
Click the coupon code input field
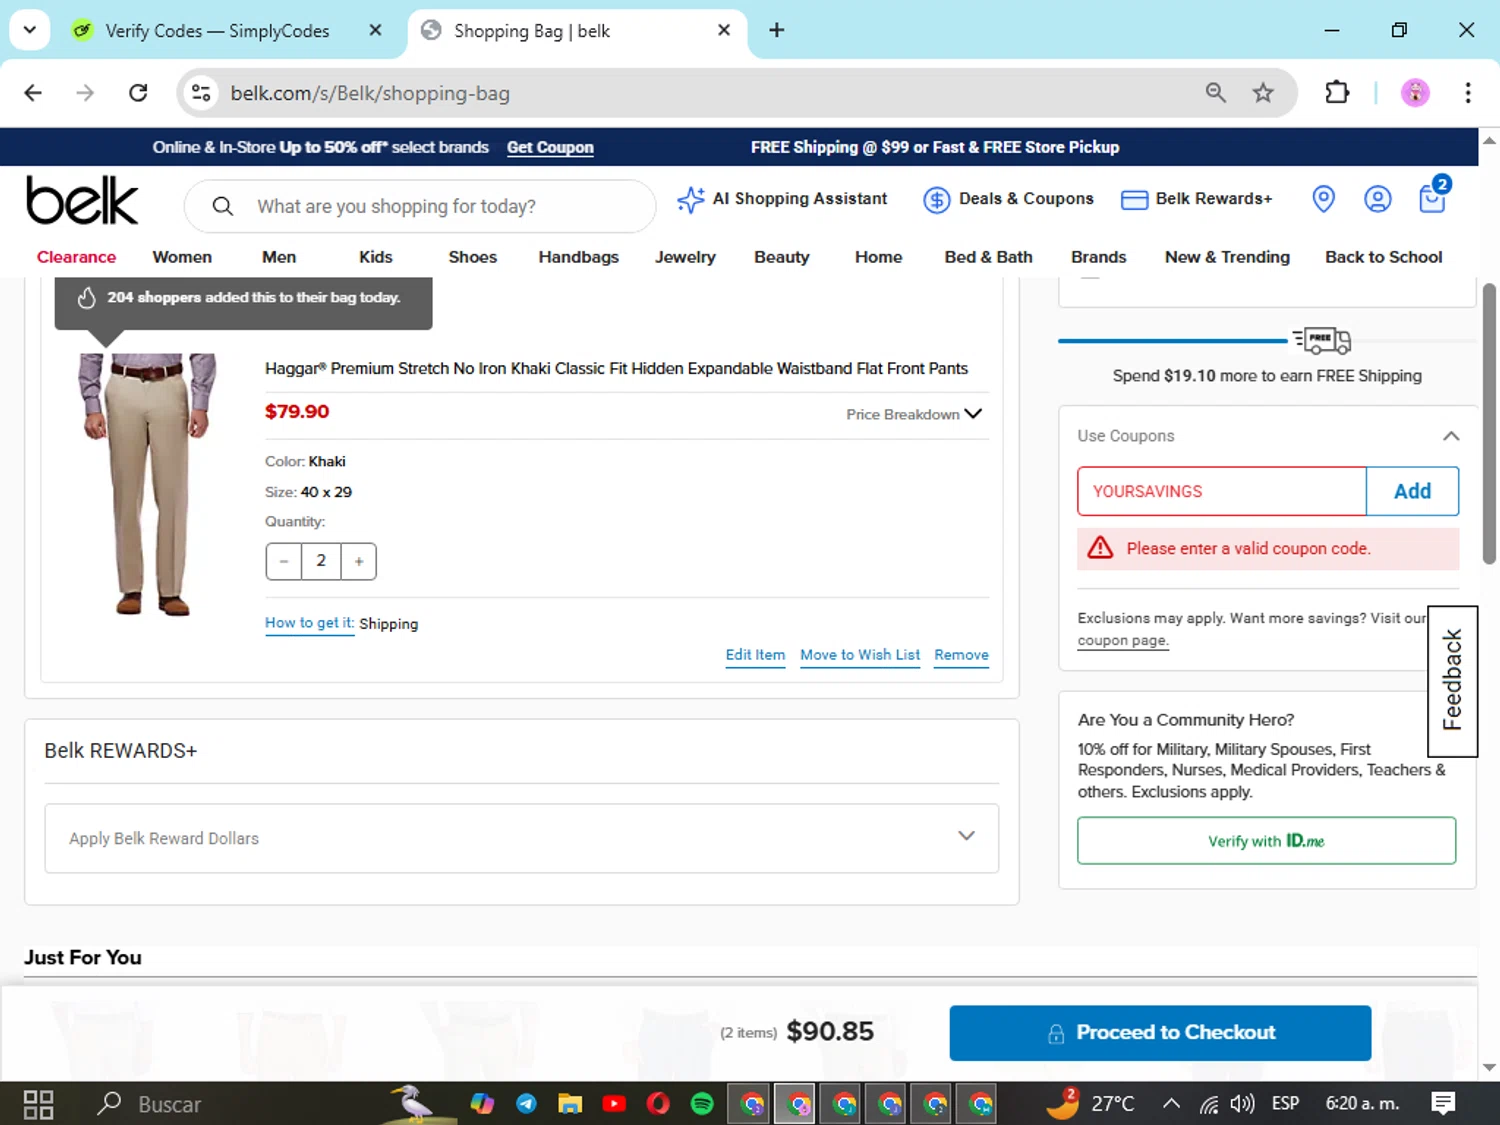tap(1221, 491)
